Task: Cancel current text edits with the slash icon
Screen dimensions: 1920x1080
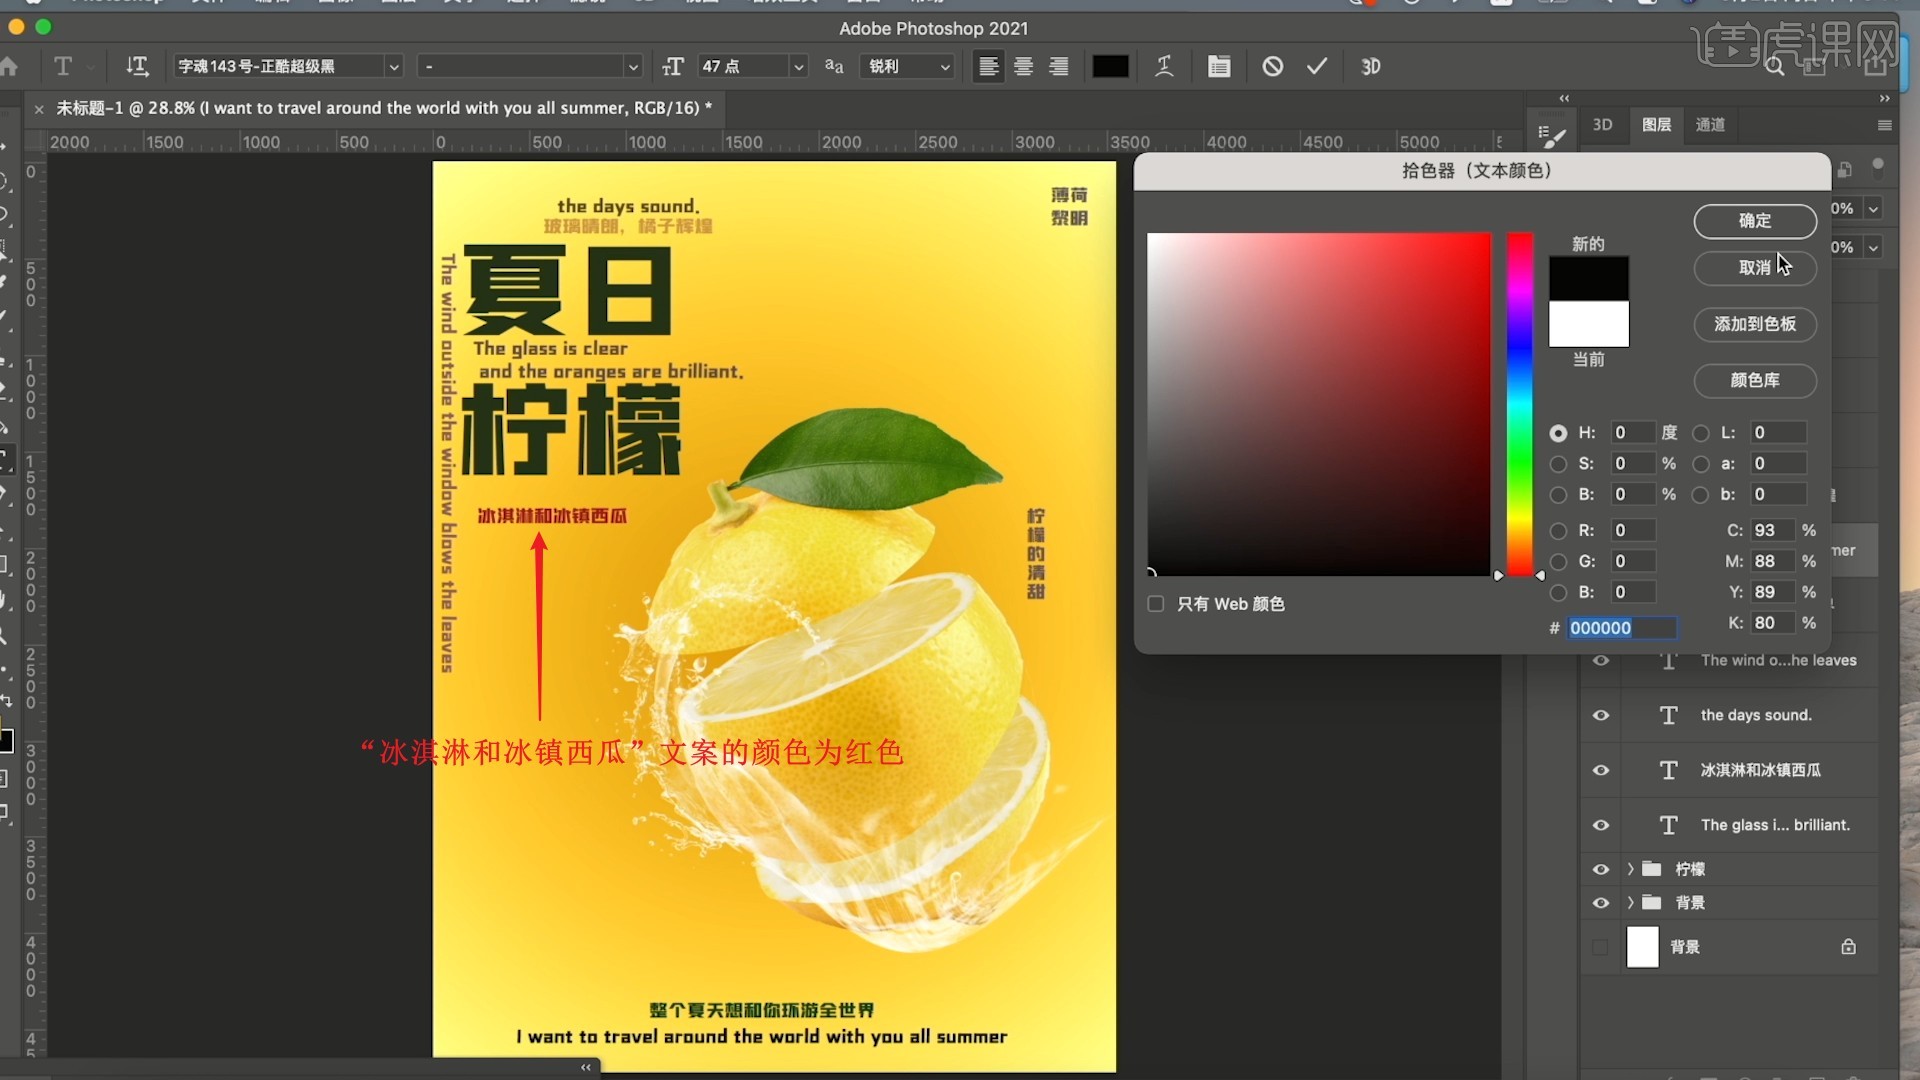Action: [x=1272, y=66]
